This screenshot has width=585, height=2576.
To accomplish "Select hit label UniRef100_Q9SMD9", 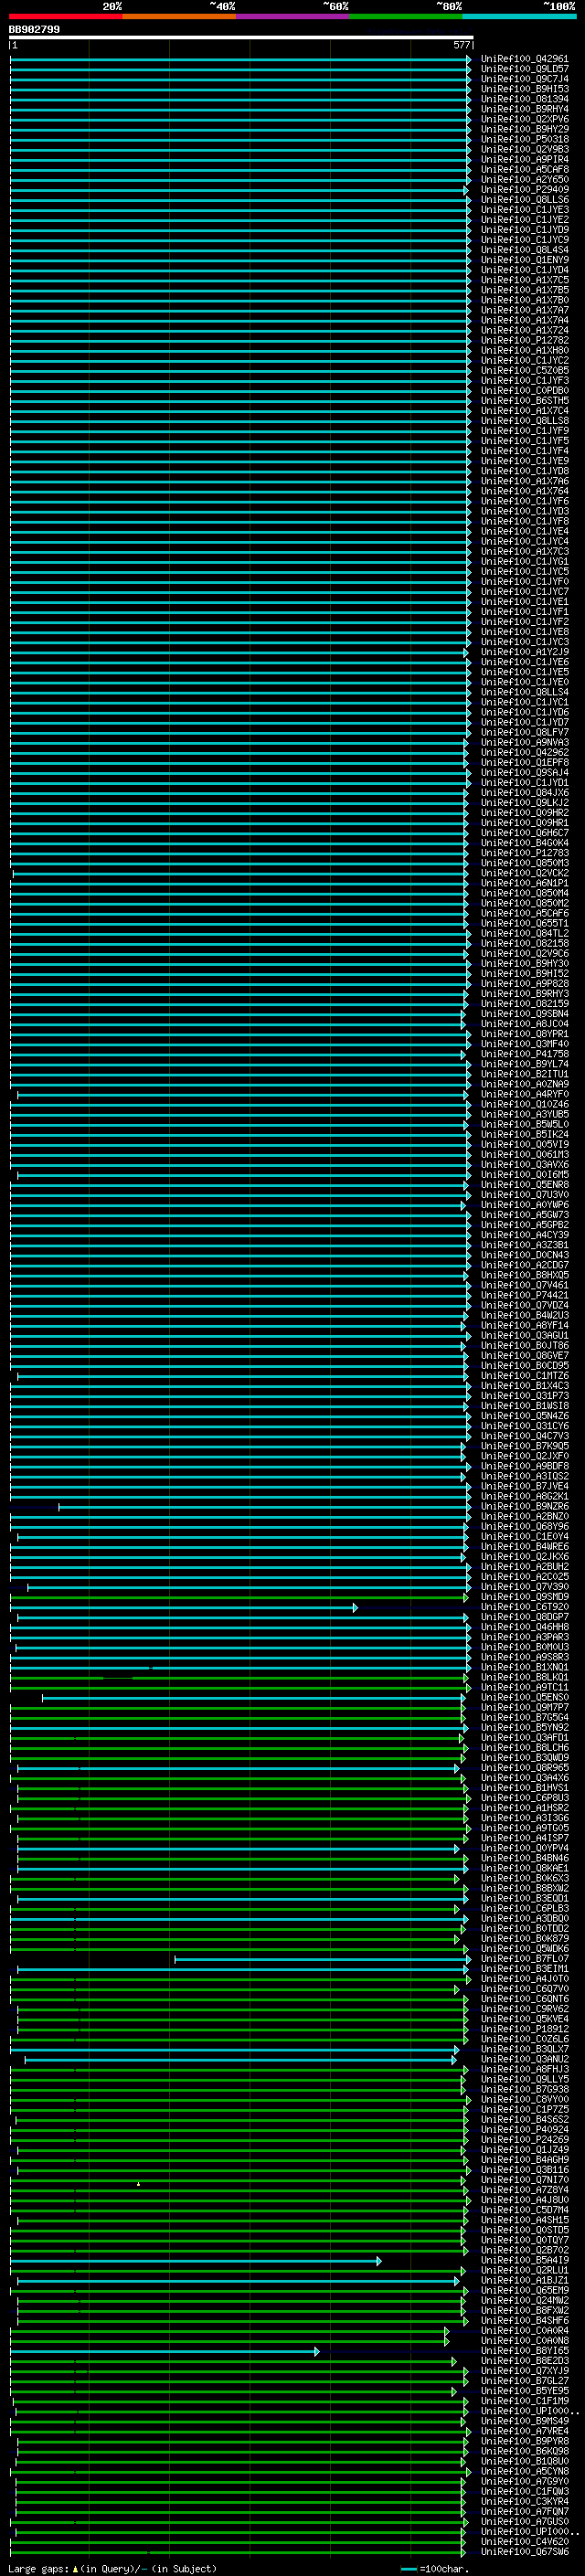I will pos(524,1598).
